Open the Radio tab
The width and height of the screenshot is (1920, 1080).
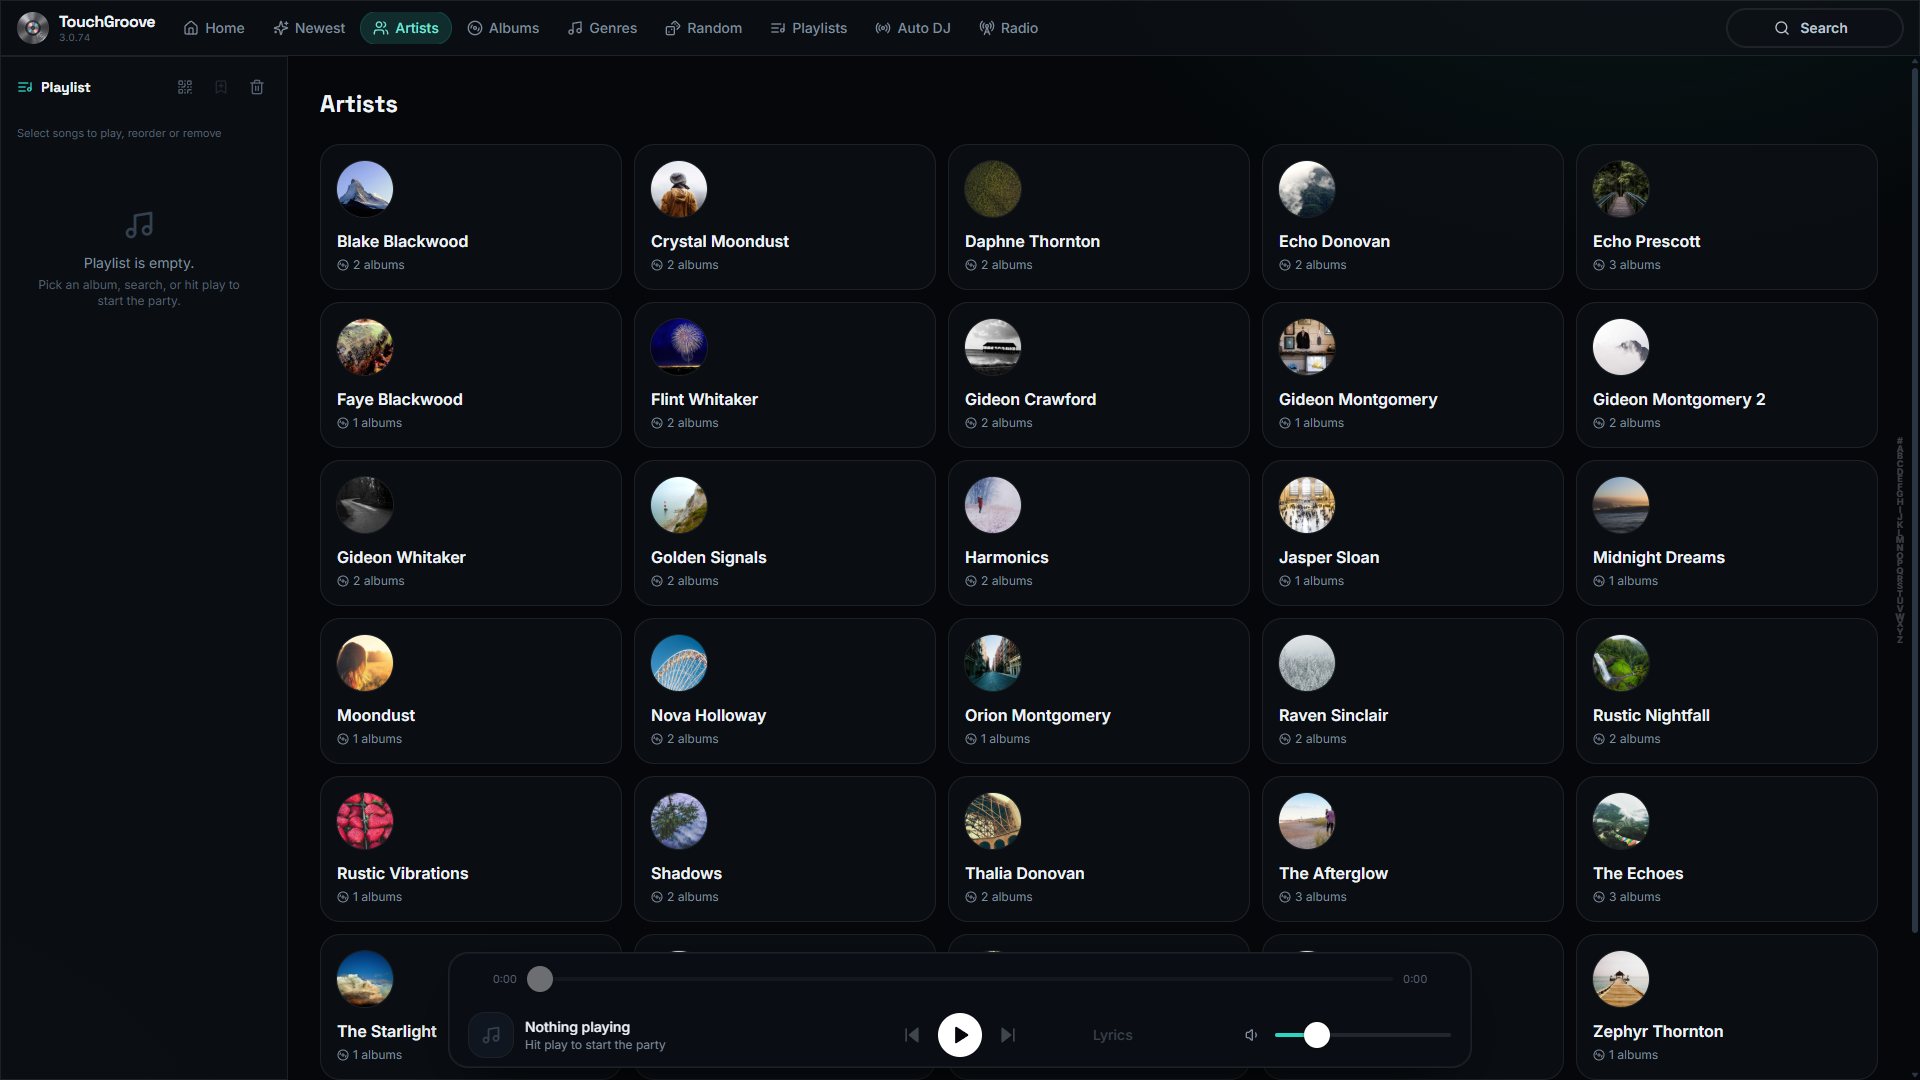tap(1009, 28)
